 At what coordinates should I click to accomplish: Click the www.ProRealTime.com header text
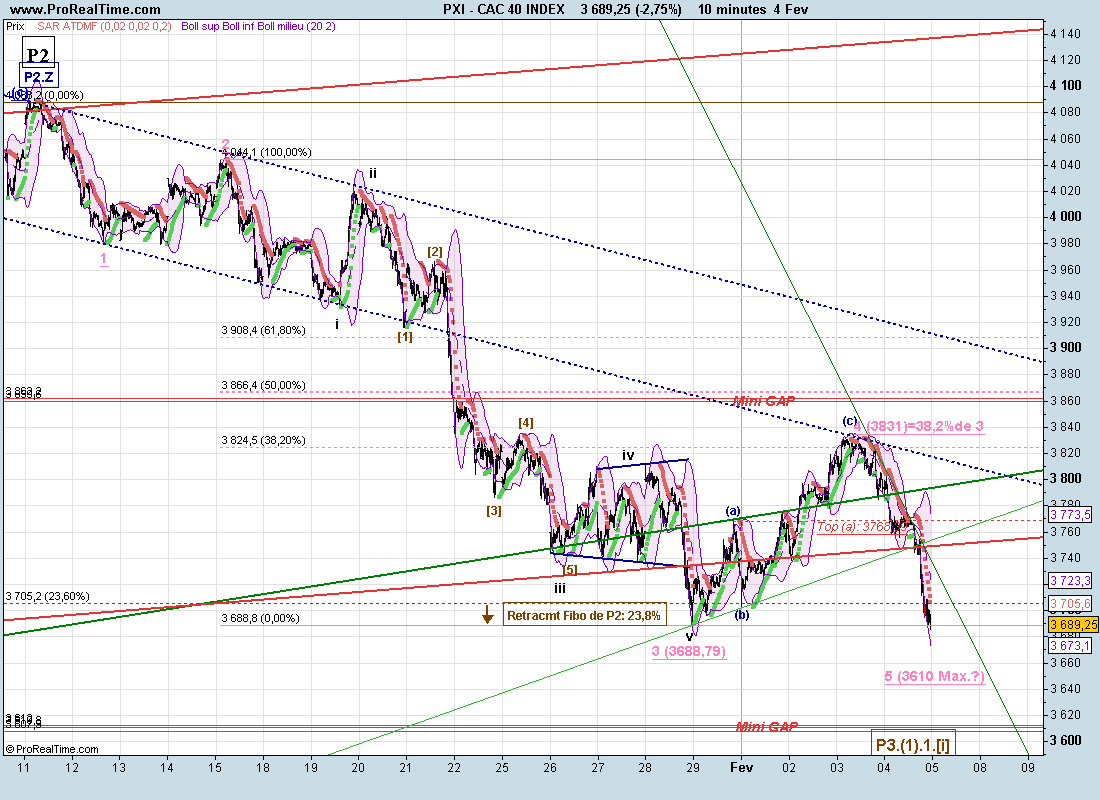86,9
